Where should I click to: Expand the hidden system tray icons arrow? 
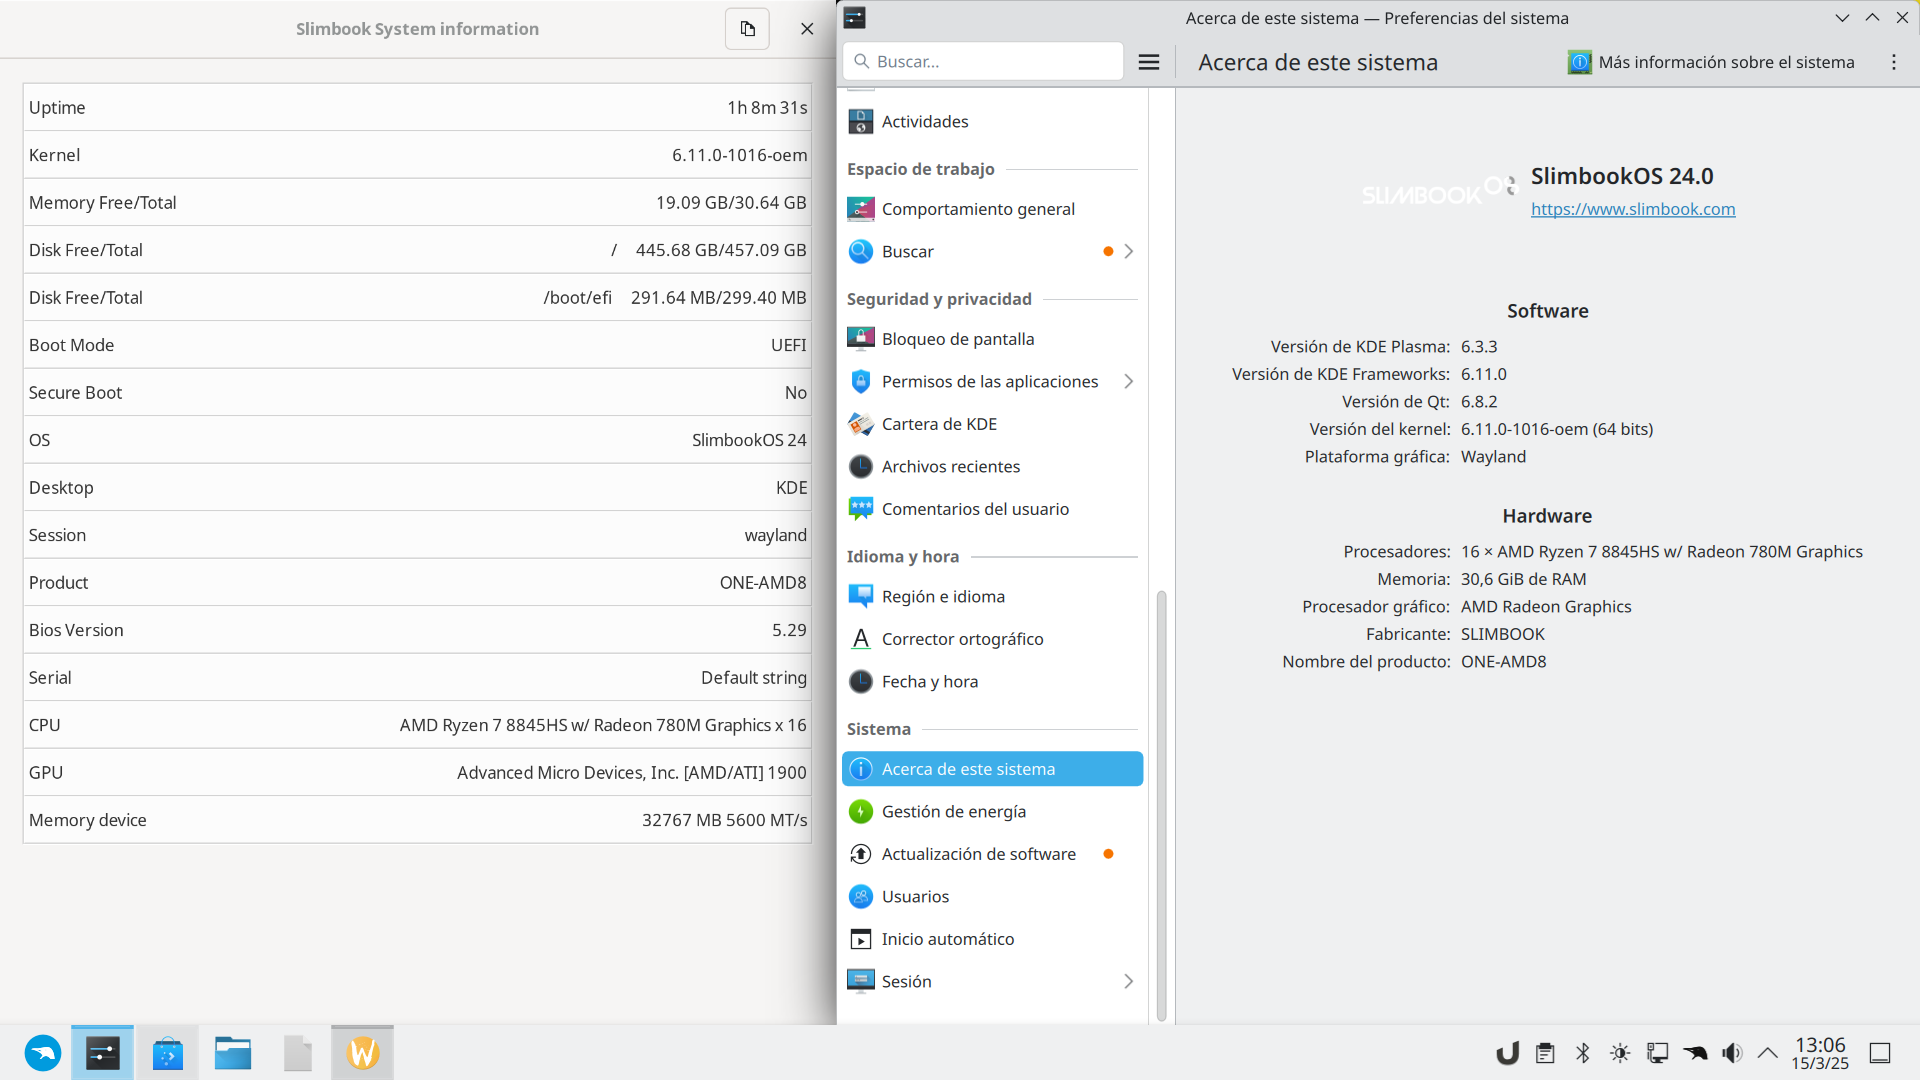coord(1768,1053)
